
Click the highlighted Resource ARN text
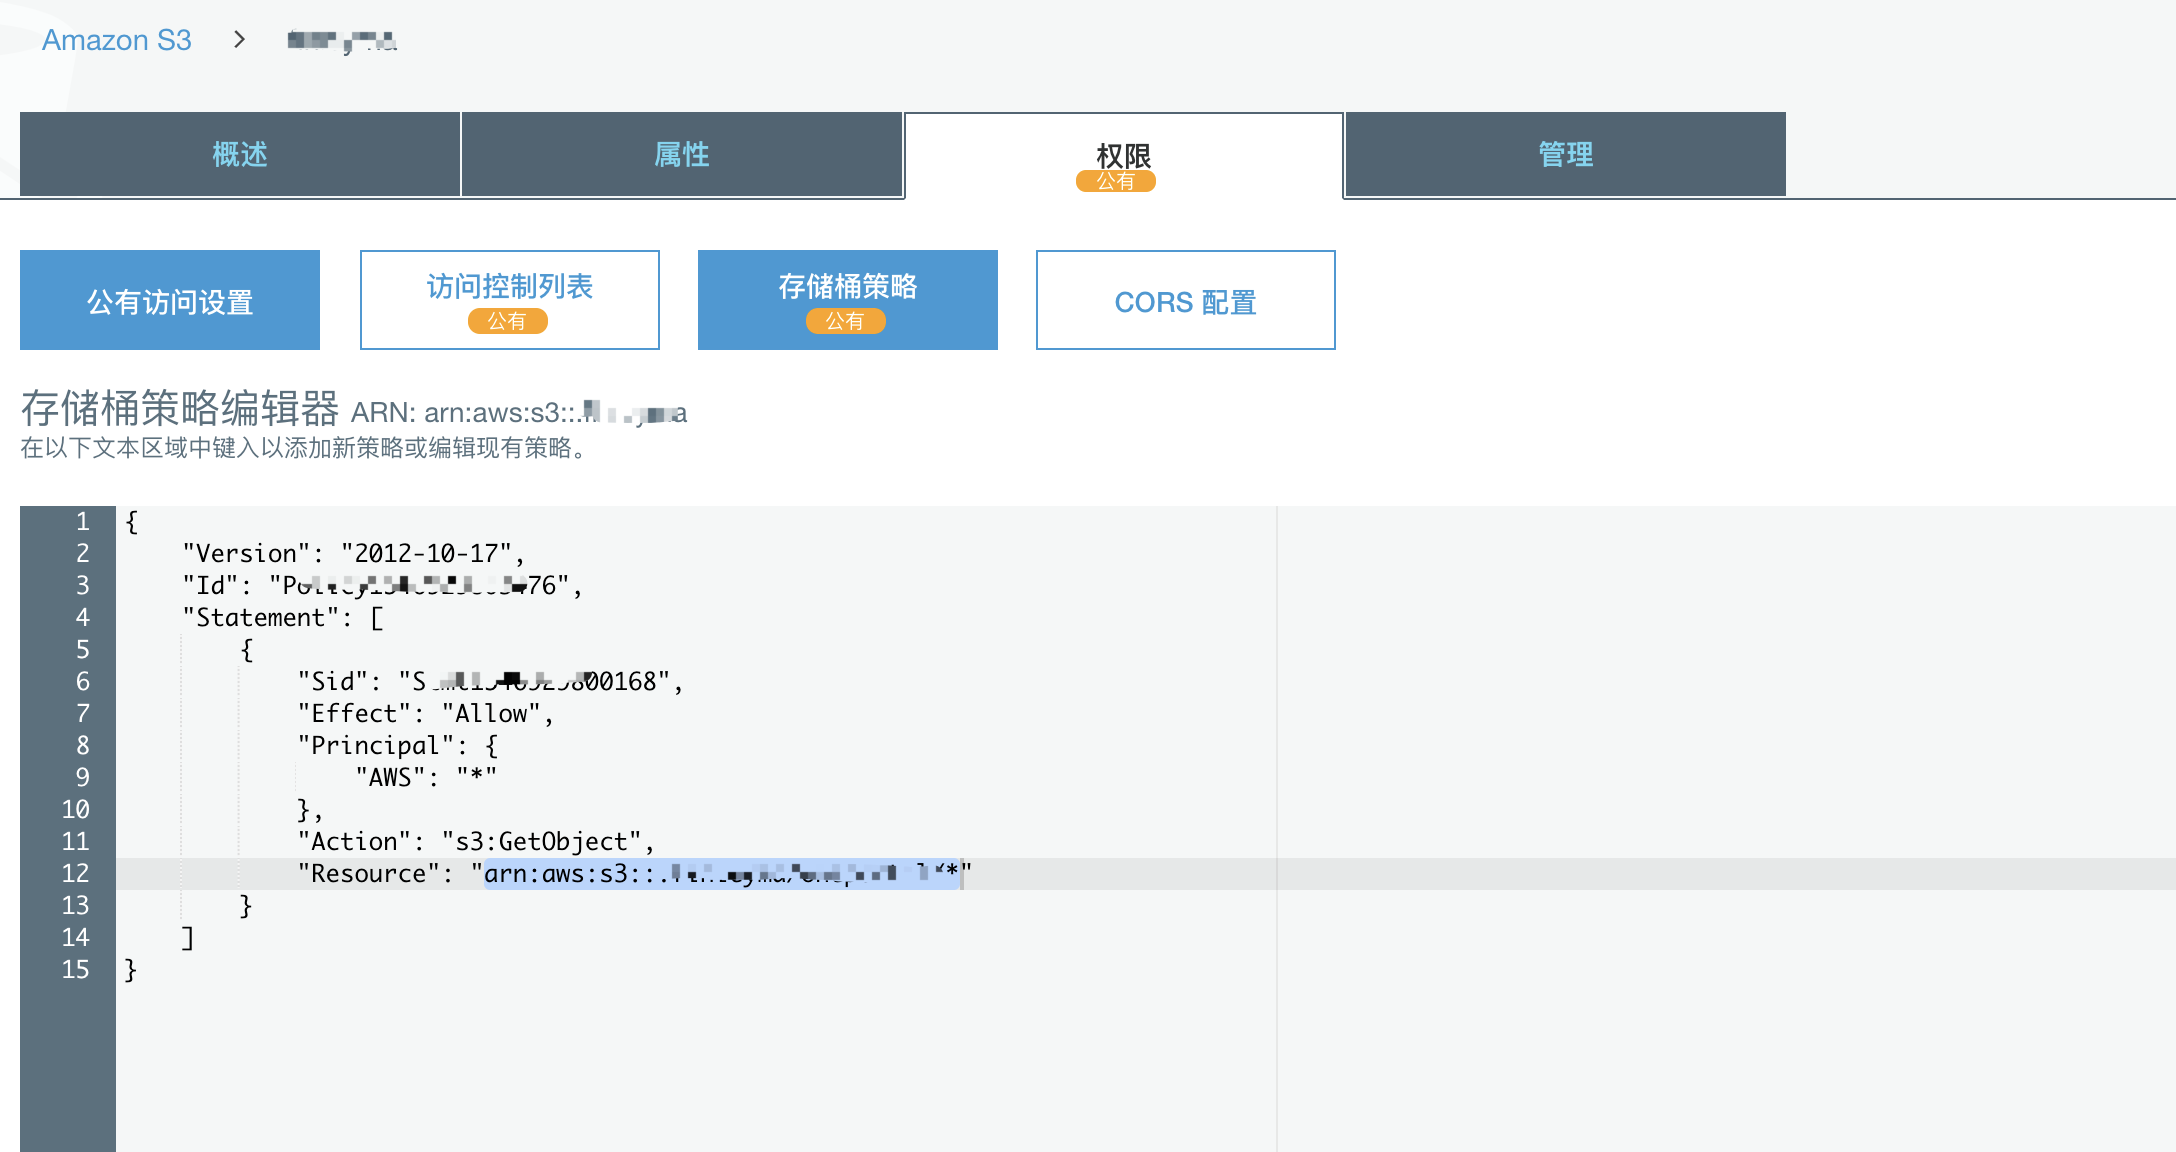(x=720, y=873)
